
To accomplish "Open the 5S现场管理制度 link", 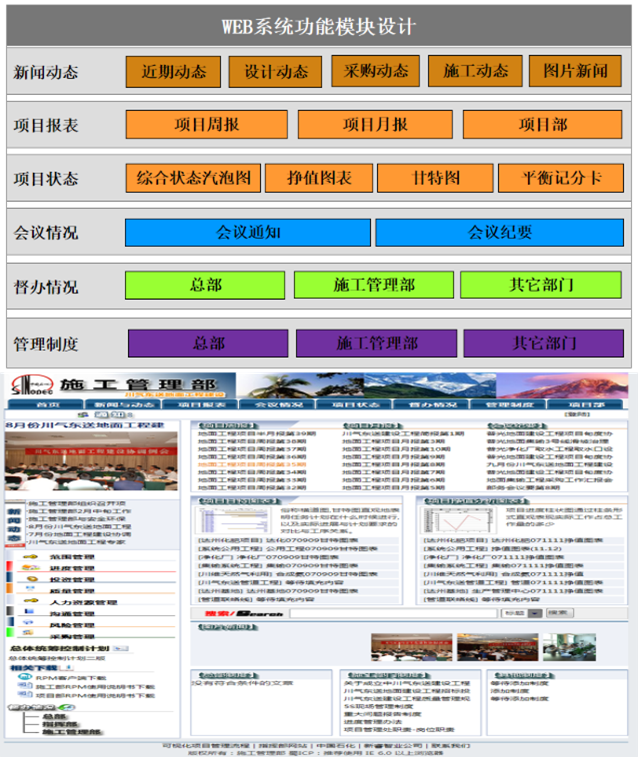I will tap(378, 706).
